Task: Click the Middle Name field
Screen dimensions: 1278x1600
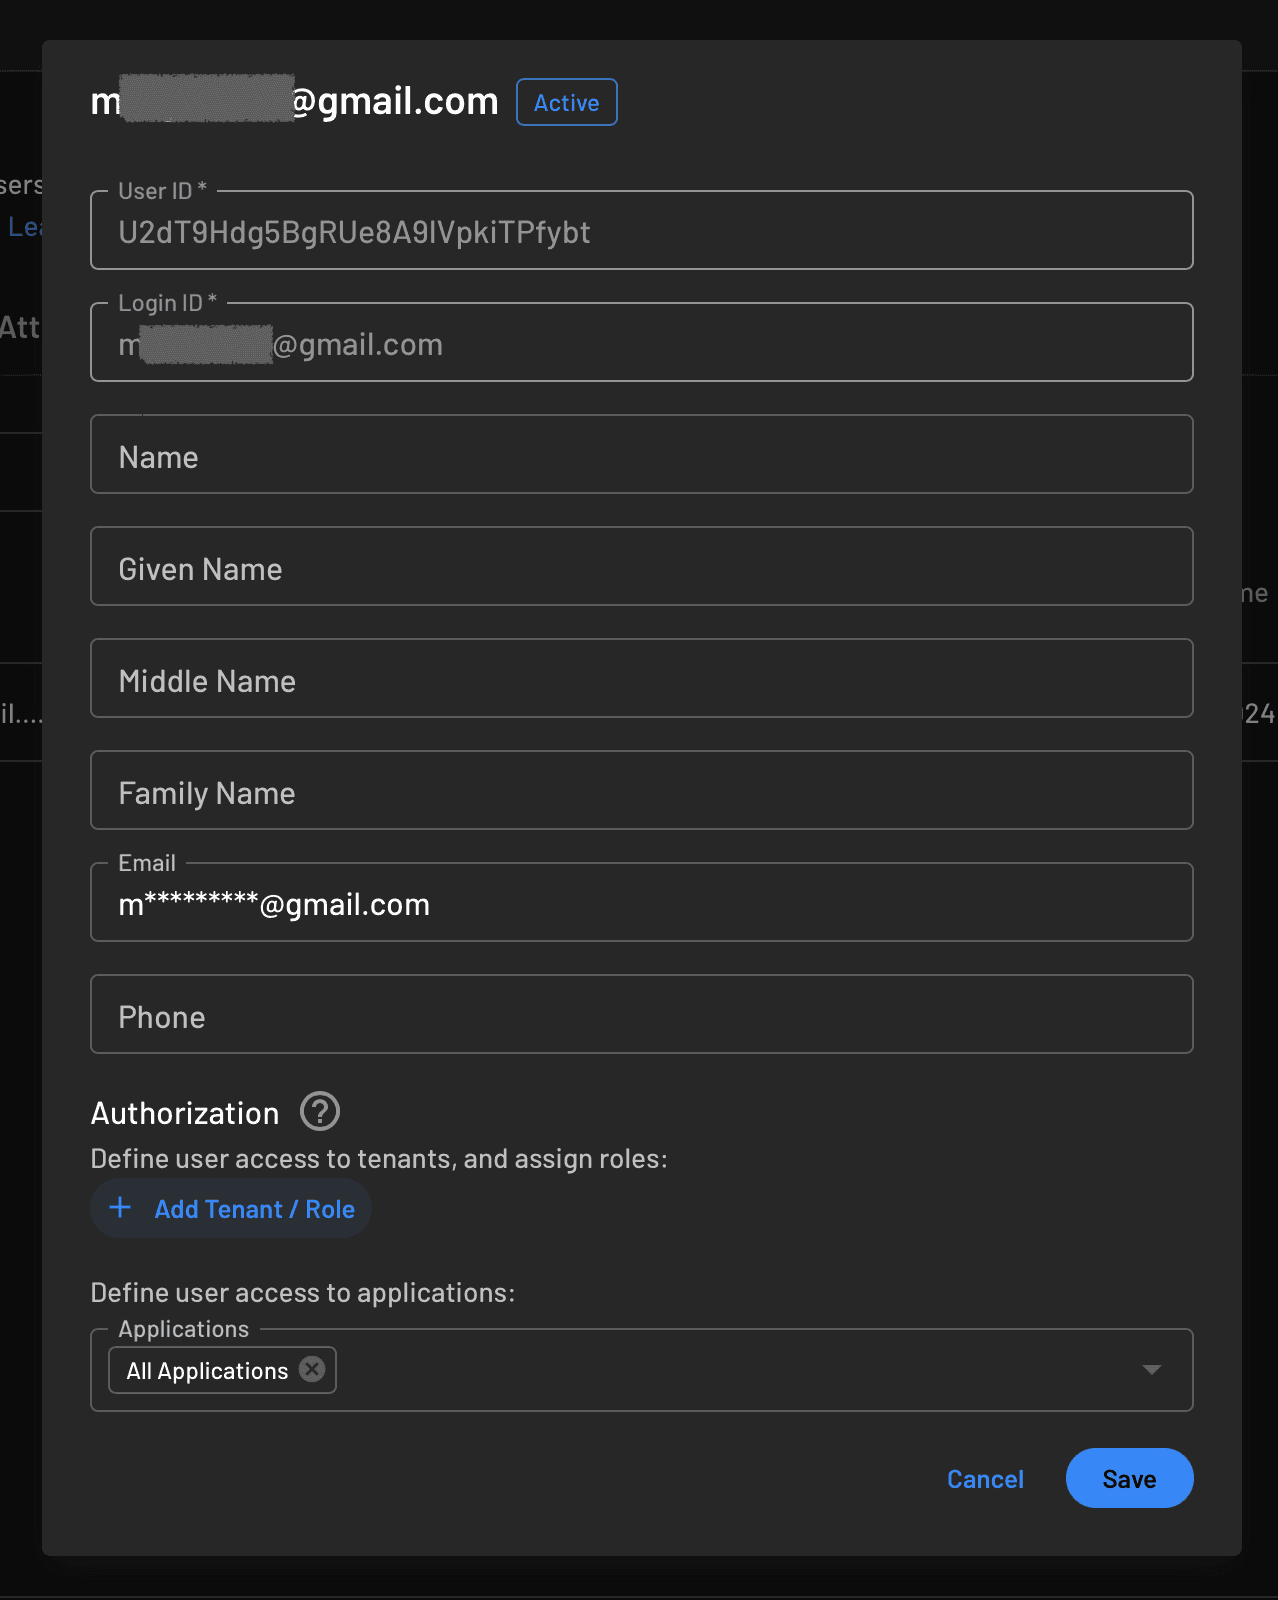Action: click(641, 679)
